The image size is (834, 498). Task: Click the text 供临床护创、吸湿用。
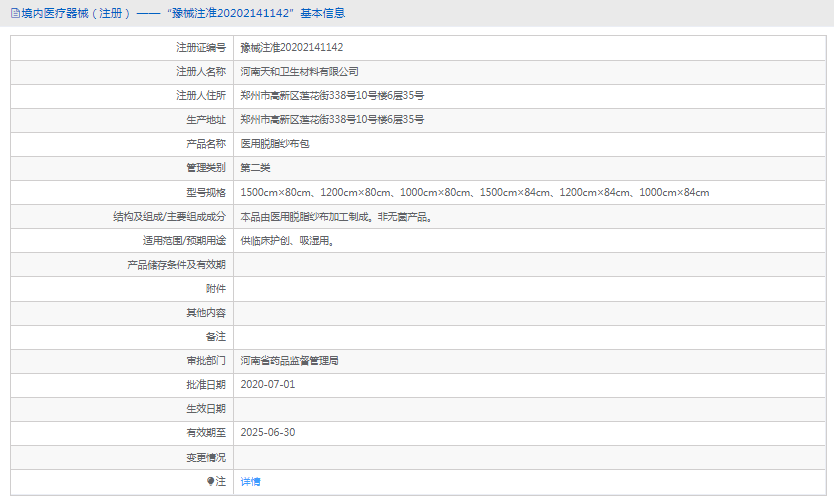click(x=288, y=240)
